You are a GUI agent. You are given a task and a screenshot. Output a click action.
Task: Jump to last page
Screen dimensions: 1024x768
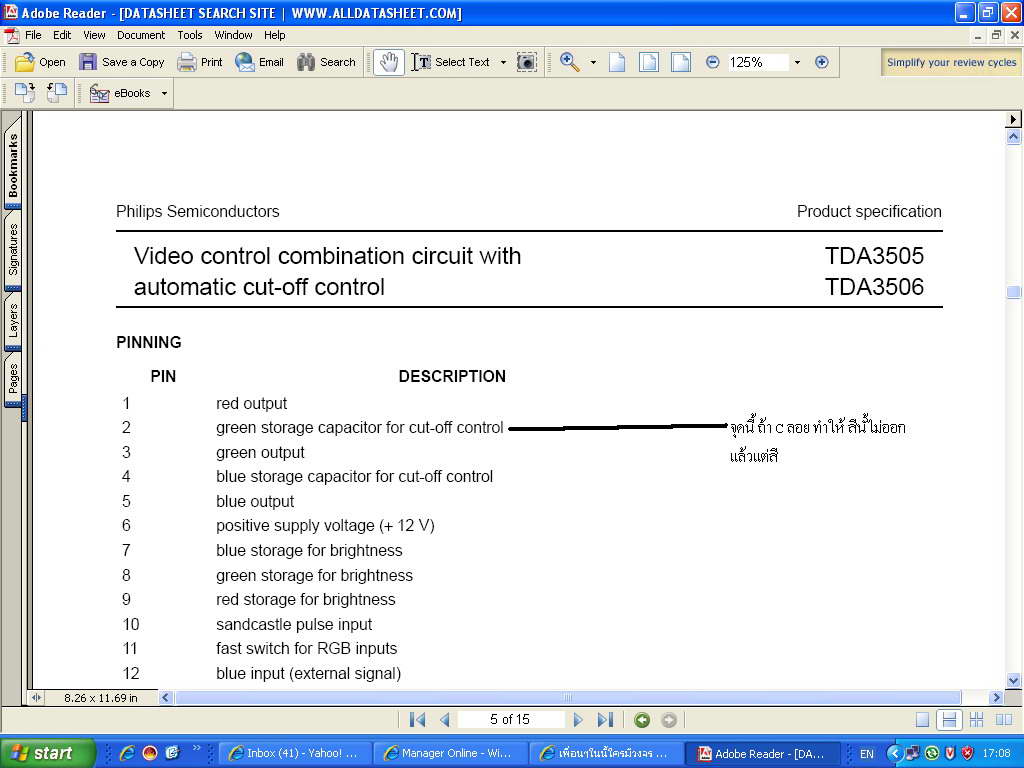click(x=605, y=720)
